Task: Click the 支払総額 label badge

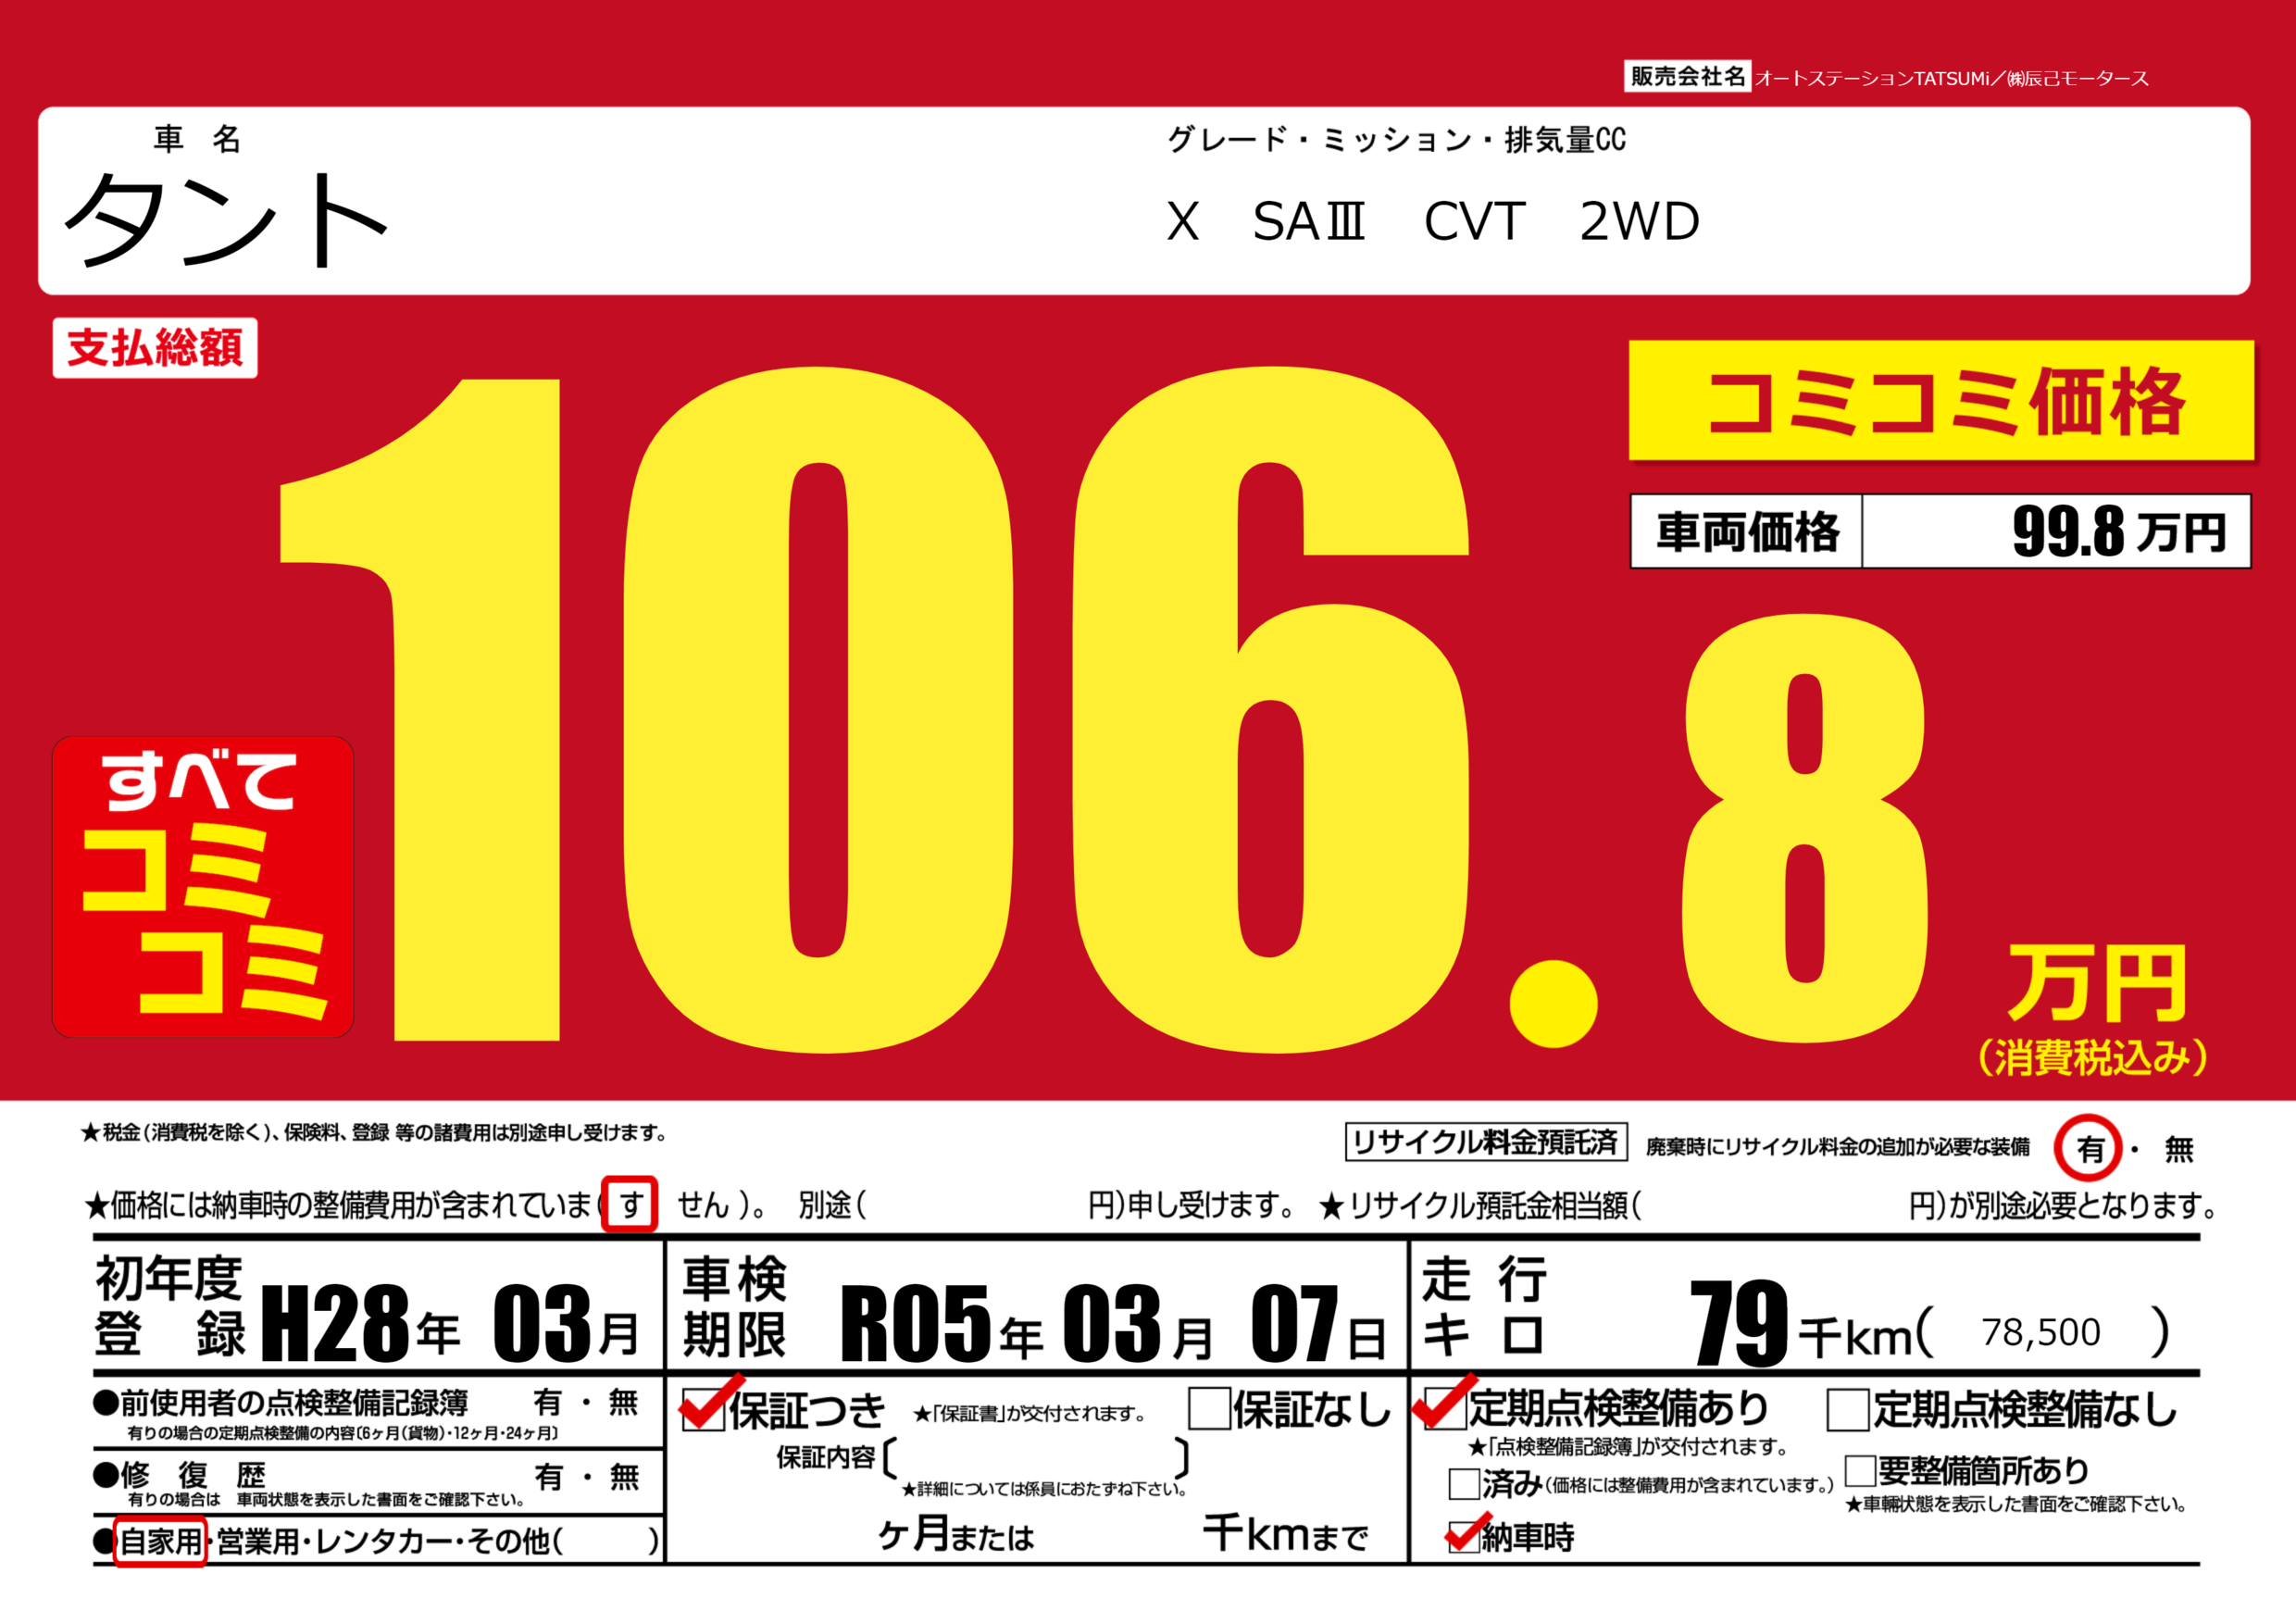Action: [x=155, y=348]
